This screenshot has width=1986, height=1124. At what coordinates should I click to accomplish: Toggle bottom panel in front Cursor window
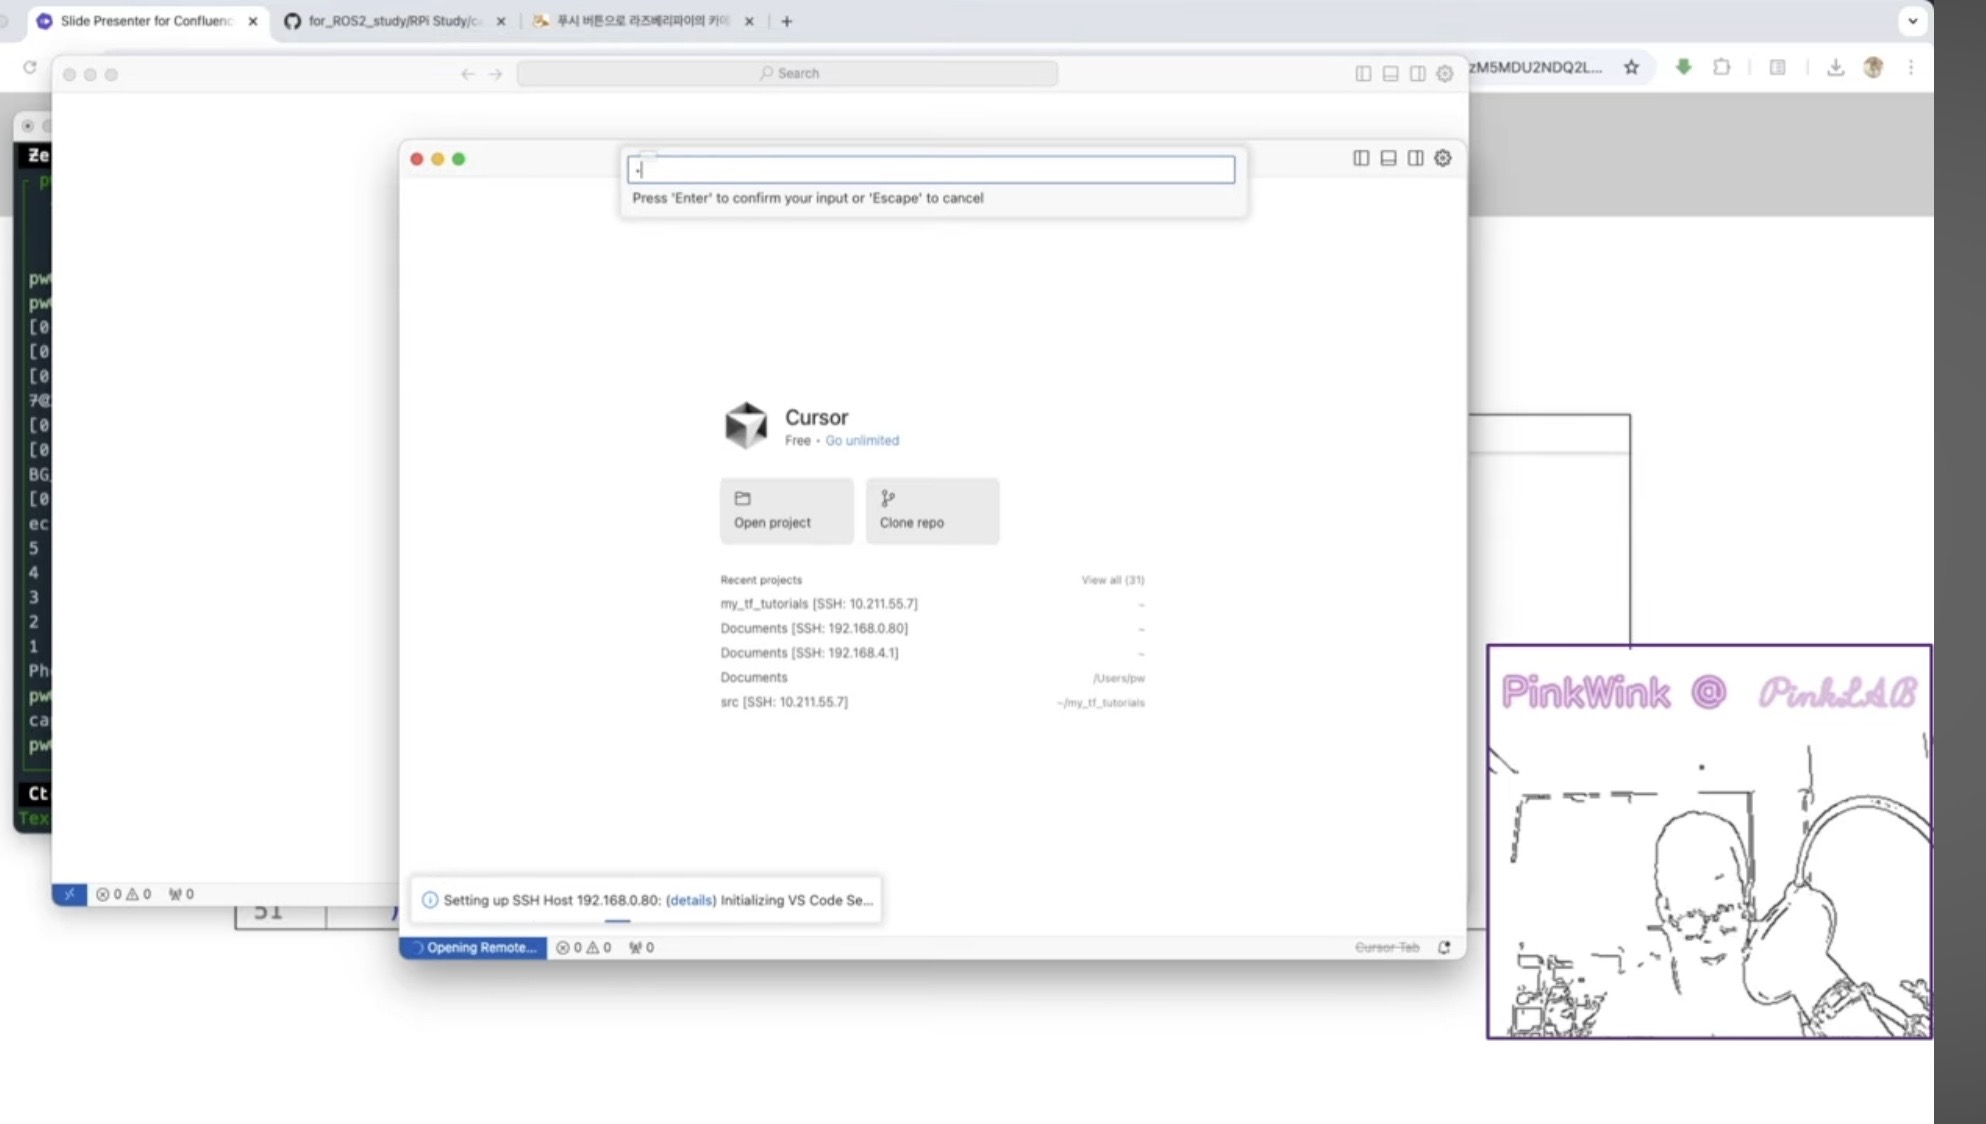click(1388, 158)
